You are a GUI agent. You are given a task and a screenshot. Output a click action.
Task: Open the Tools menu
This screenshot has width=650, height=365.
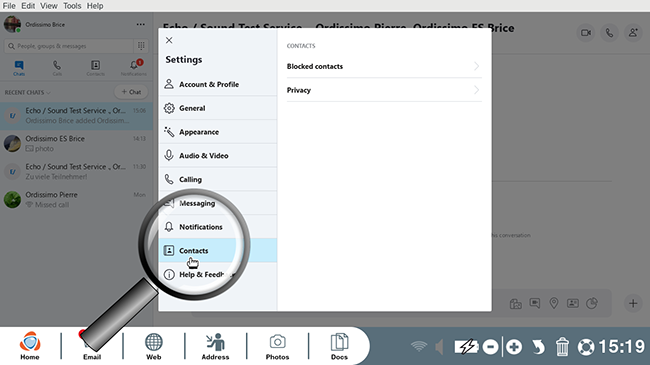point(72,6)
